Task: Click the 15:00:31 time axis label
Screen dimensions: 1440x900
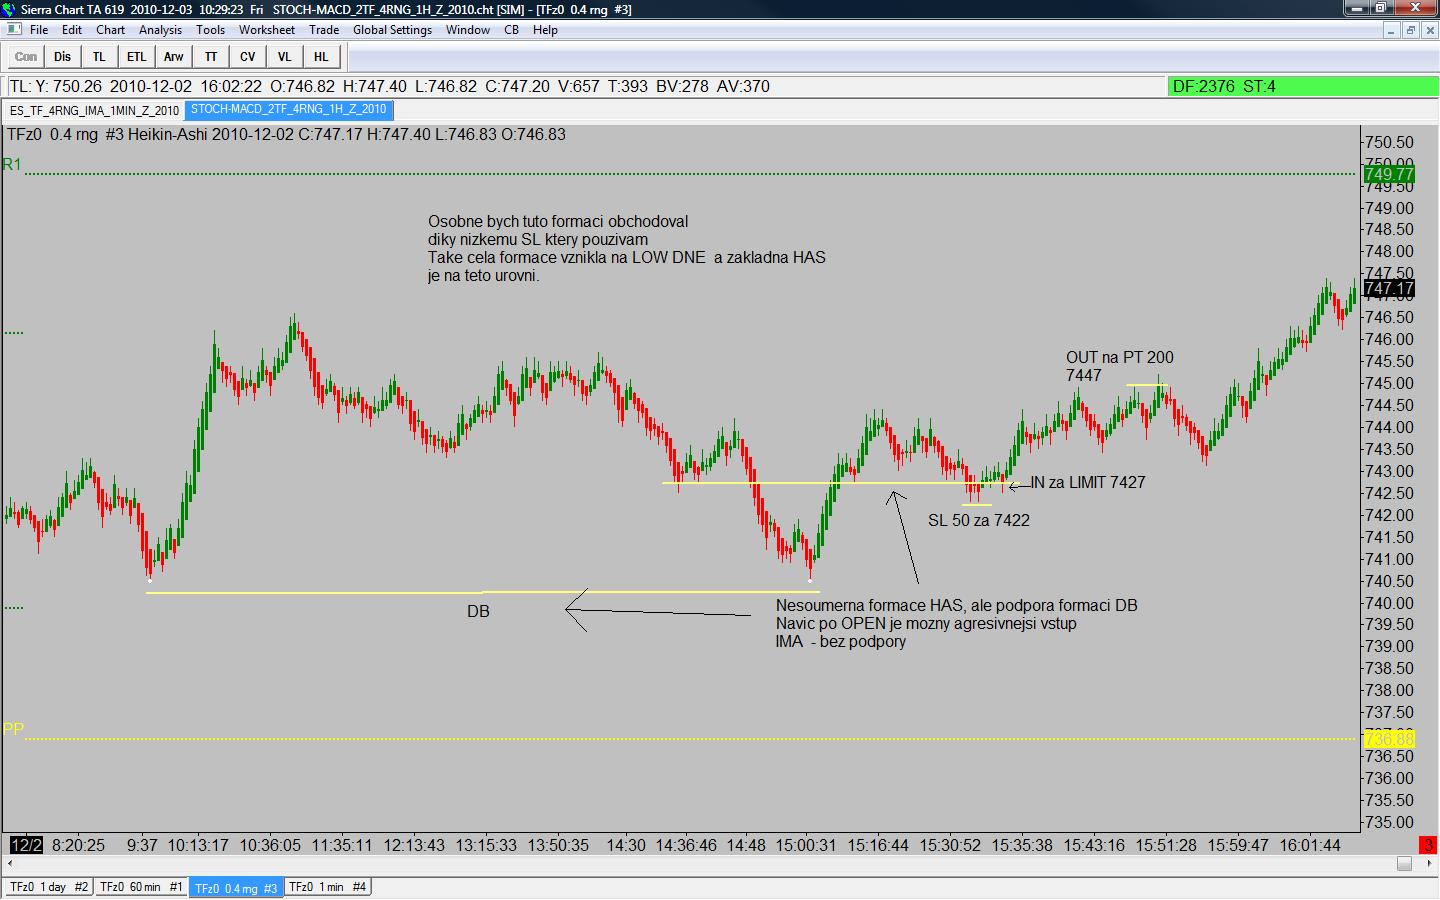Action: coord(805,845)
